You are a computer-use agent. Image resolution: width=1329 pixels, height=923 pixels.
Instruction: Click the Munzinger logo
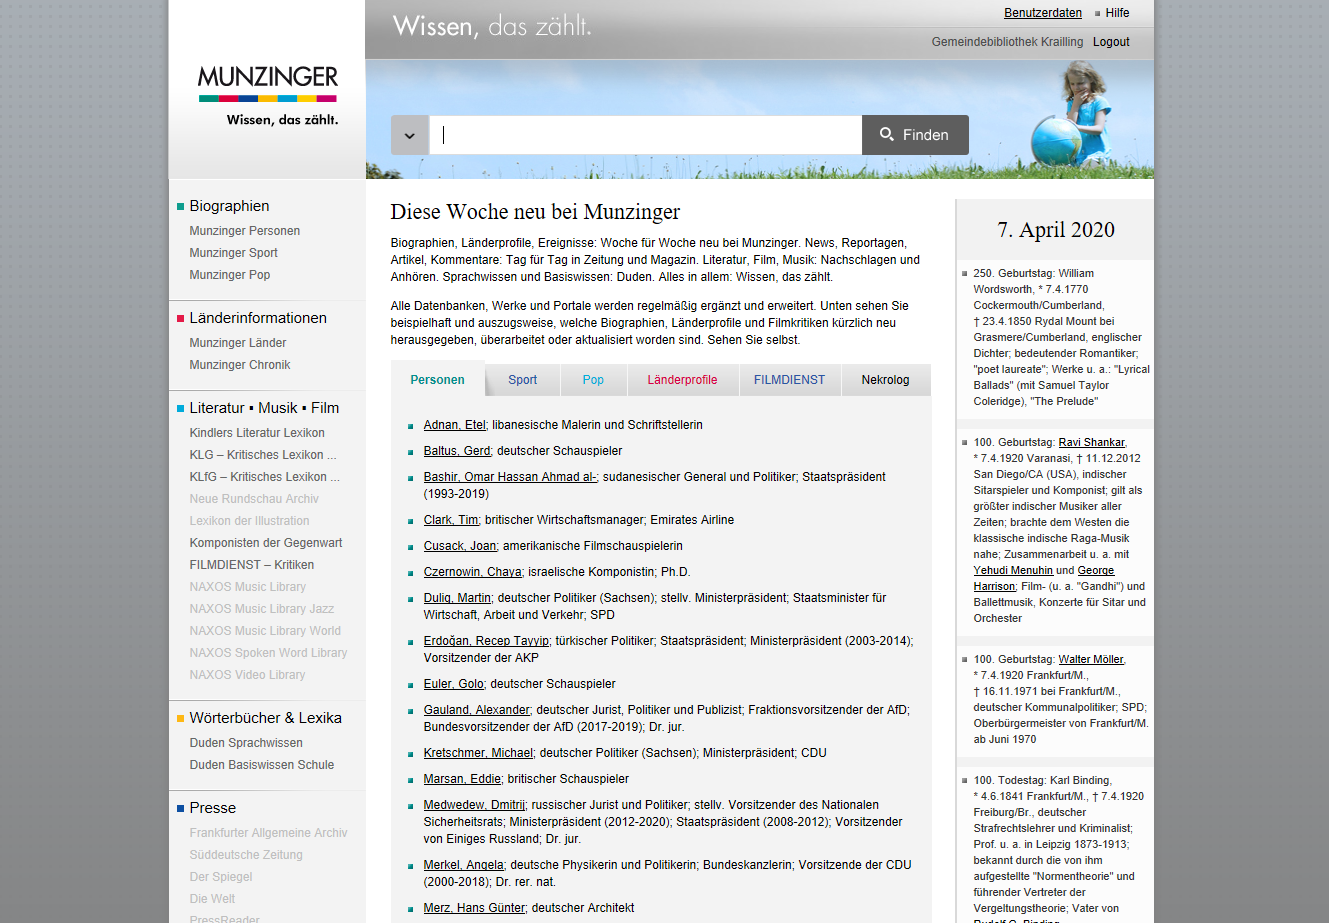[x=268, y=96]
